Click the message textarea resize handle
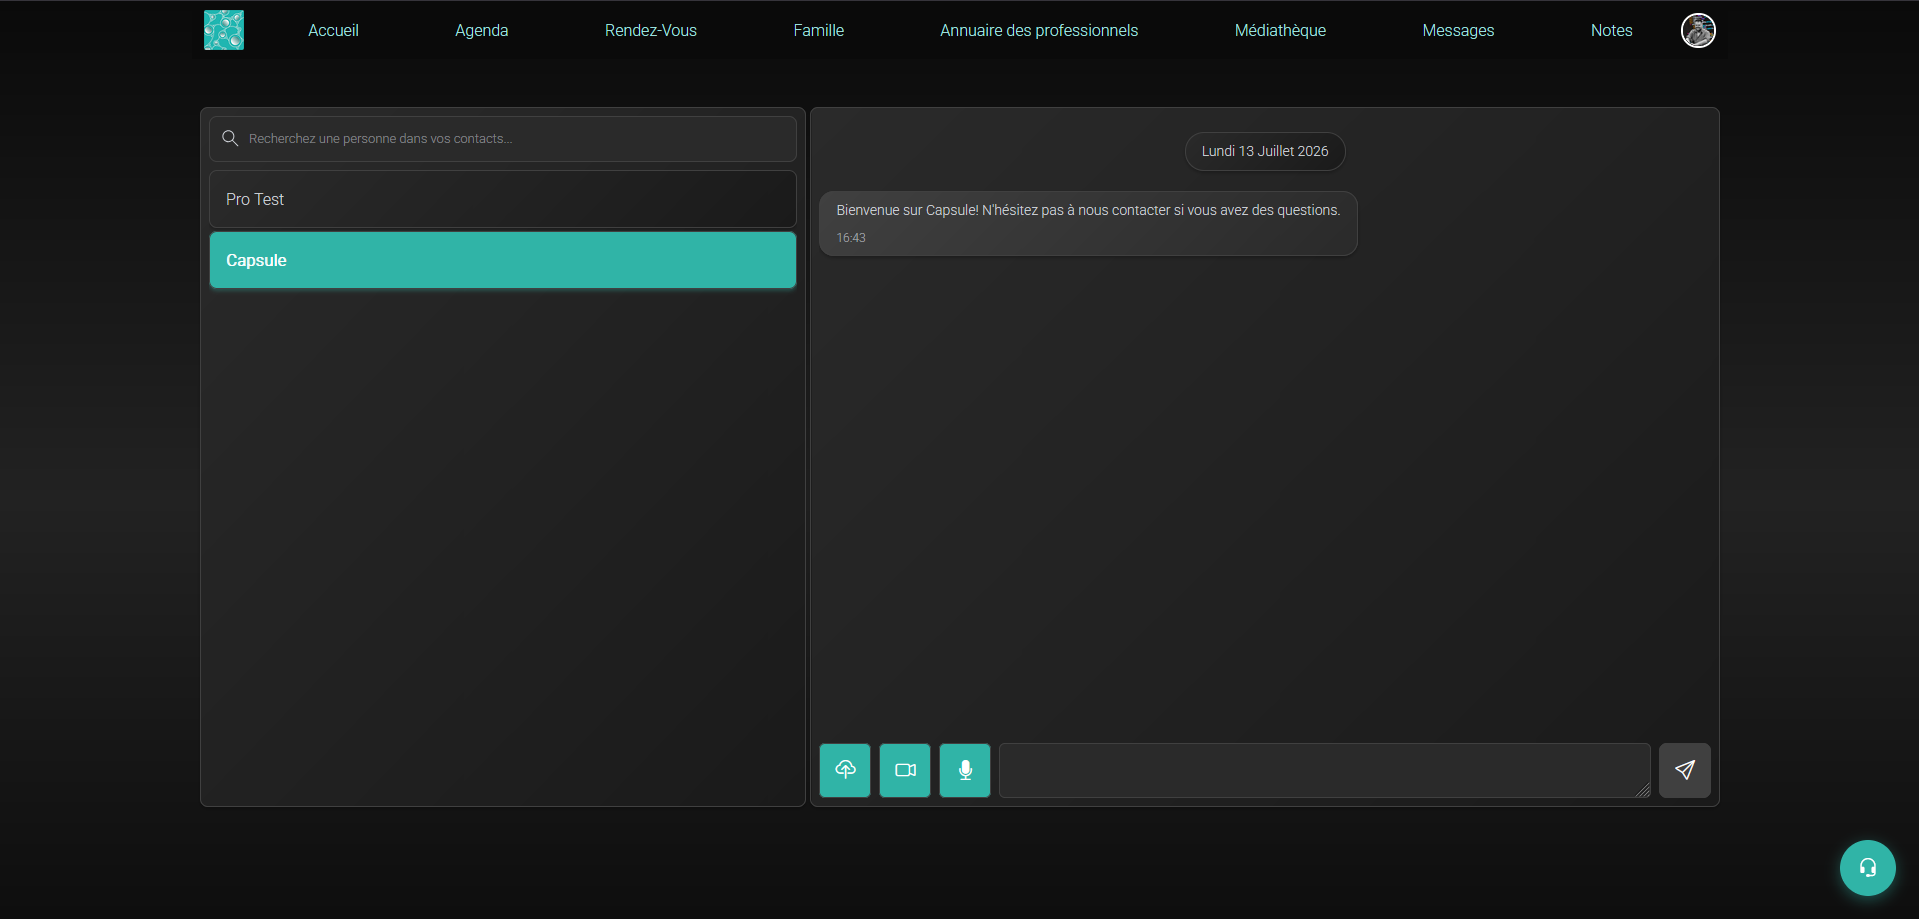This screenshot has height=919, width=1919. pyautogui.click(x=1642, y=790)
